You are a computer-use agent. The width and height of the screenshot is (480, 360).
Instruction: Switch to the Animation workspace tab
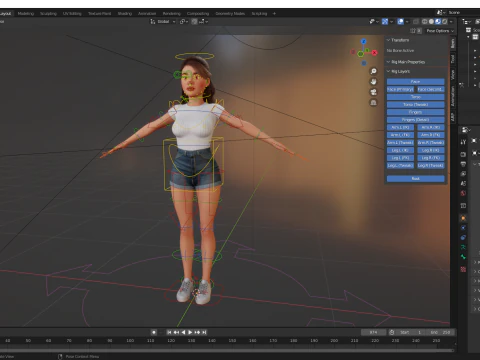click(x=147, y=14)
